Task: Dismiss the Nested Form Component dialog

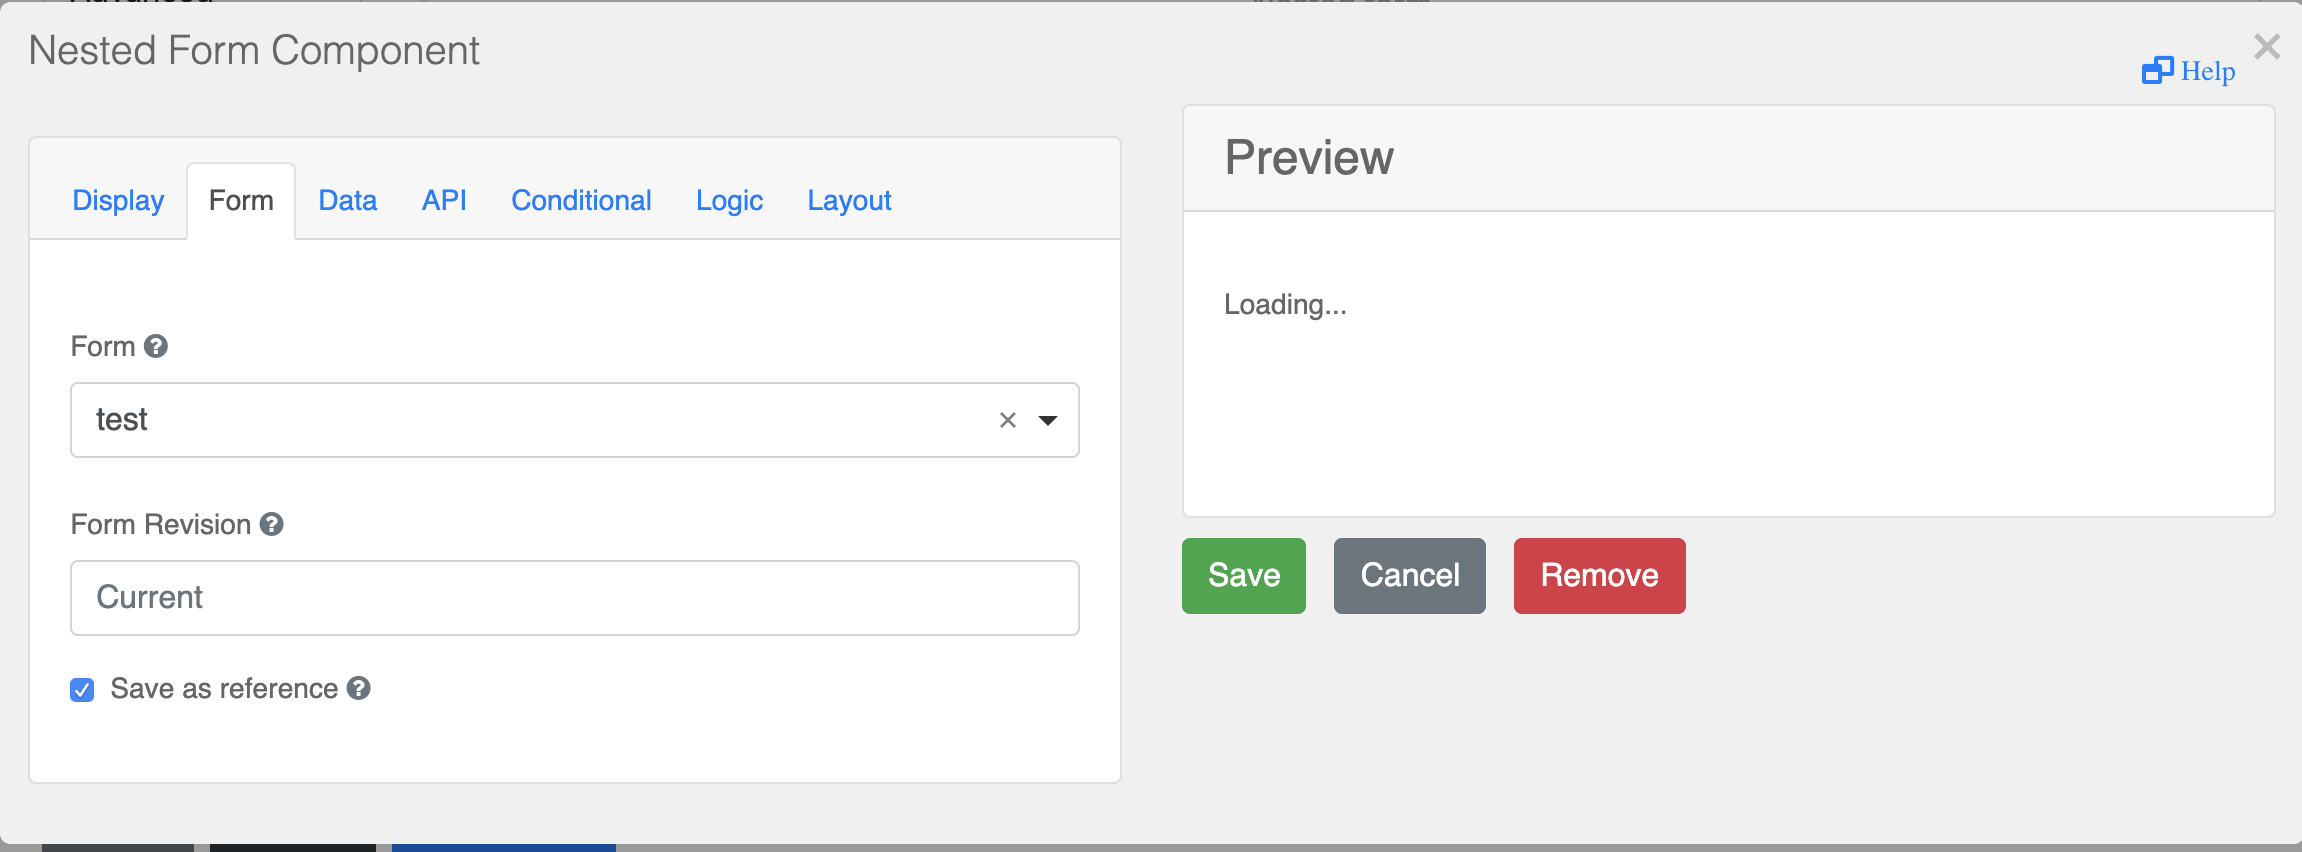Action: click(x=2268, y=46)
